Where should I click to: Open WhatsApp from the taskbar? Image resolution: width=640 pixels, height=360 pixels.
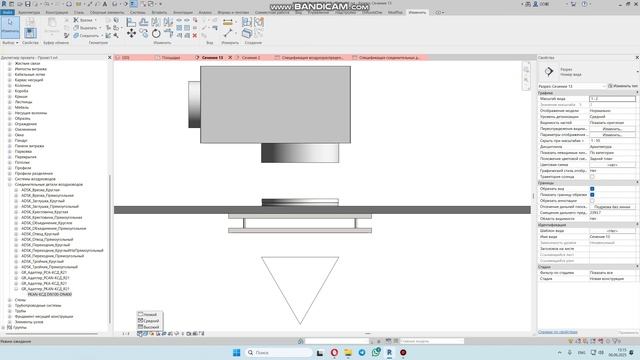click(376, 353)
